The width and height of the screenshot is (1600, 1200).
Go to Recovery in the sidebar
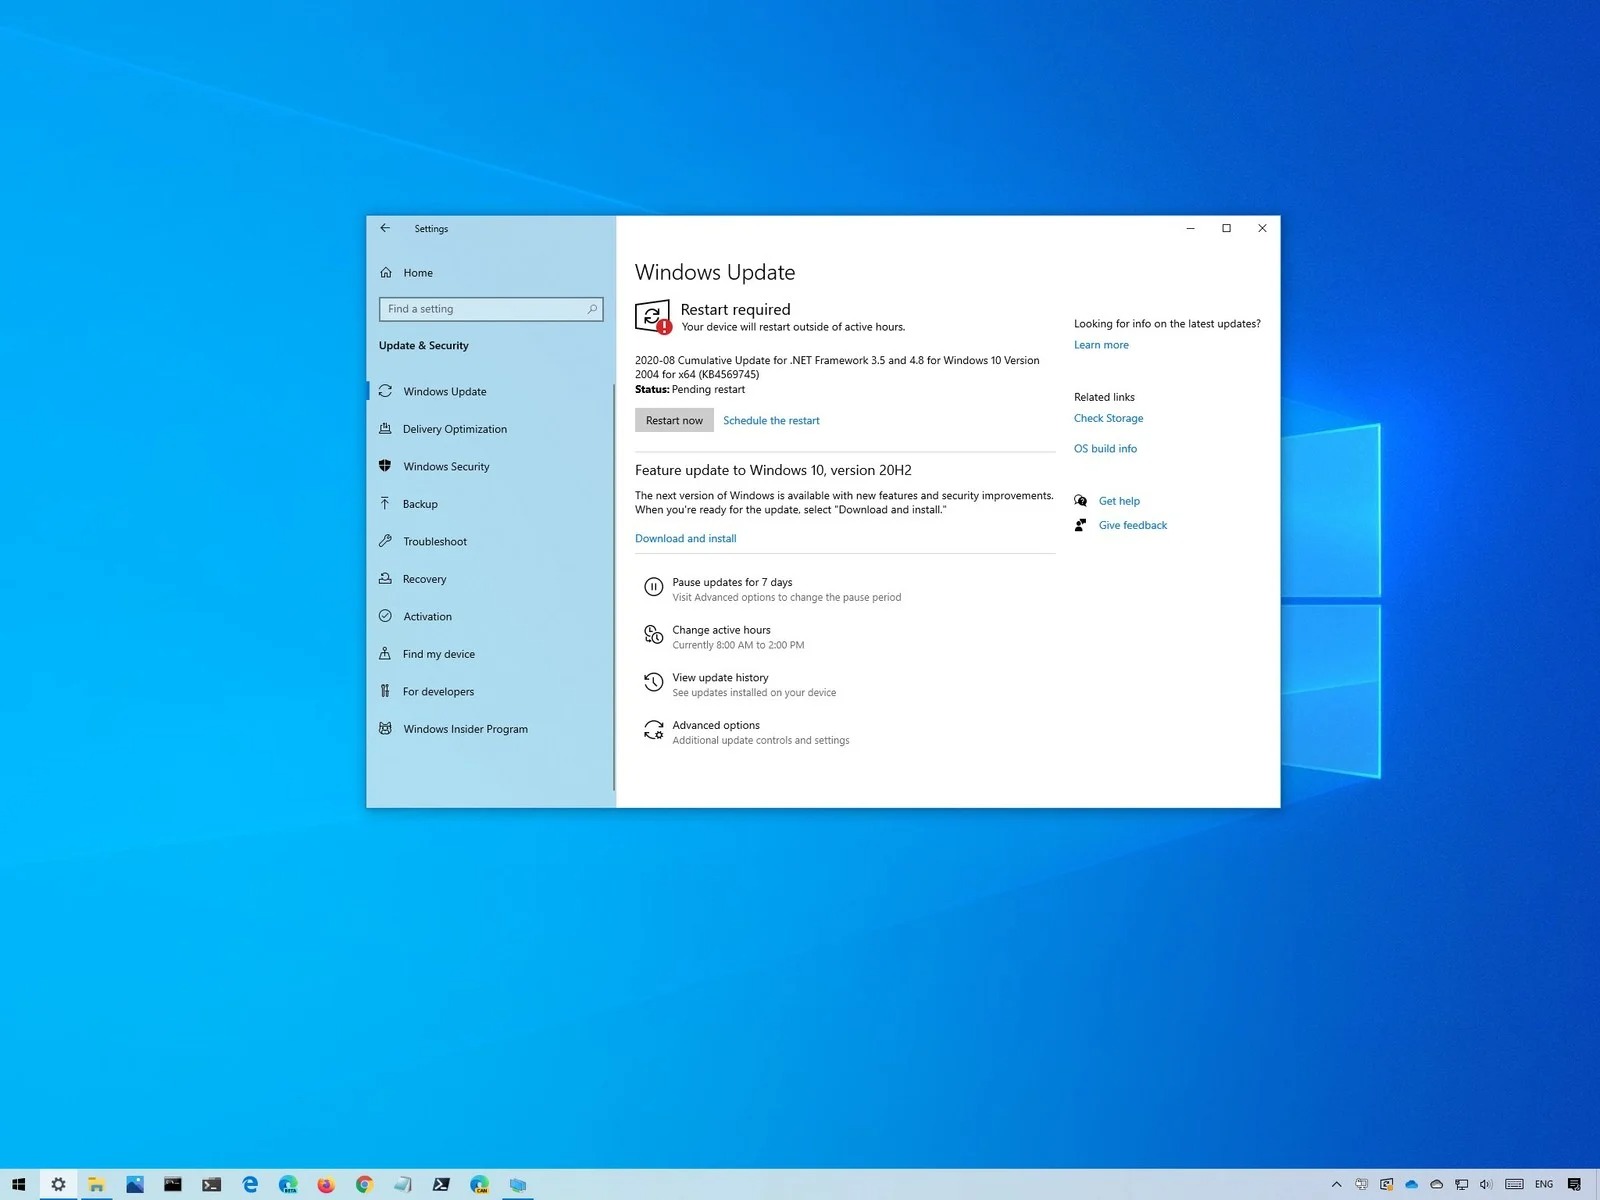[424, 579]
